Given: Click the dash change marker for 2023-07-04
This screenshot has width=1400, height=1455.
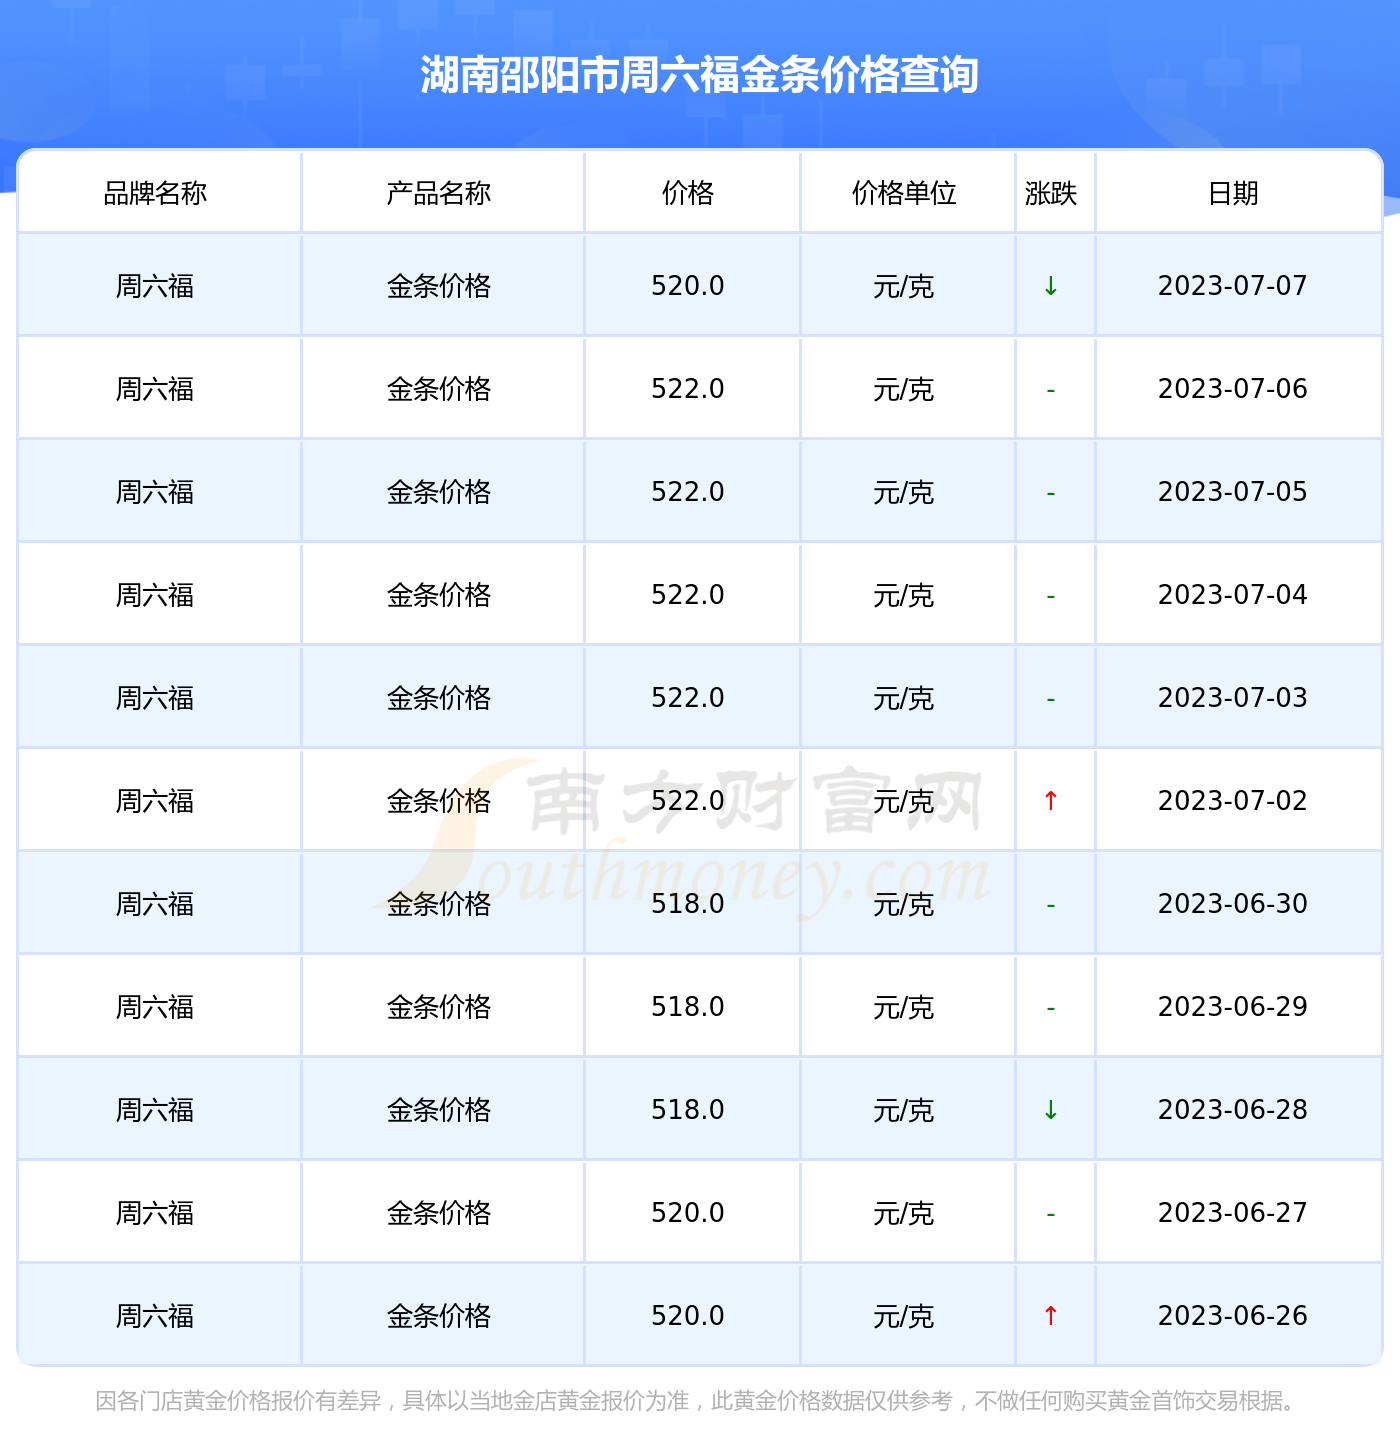Looking at the screenshot, I should 1051,596.
